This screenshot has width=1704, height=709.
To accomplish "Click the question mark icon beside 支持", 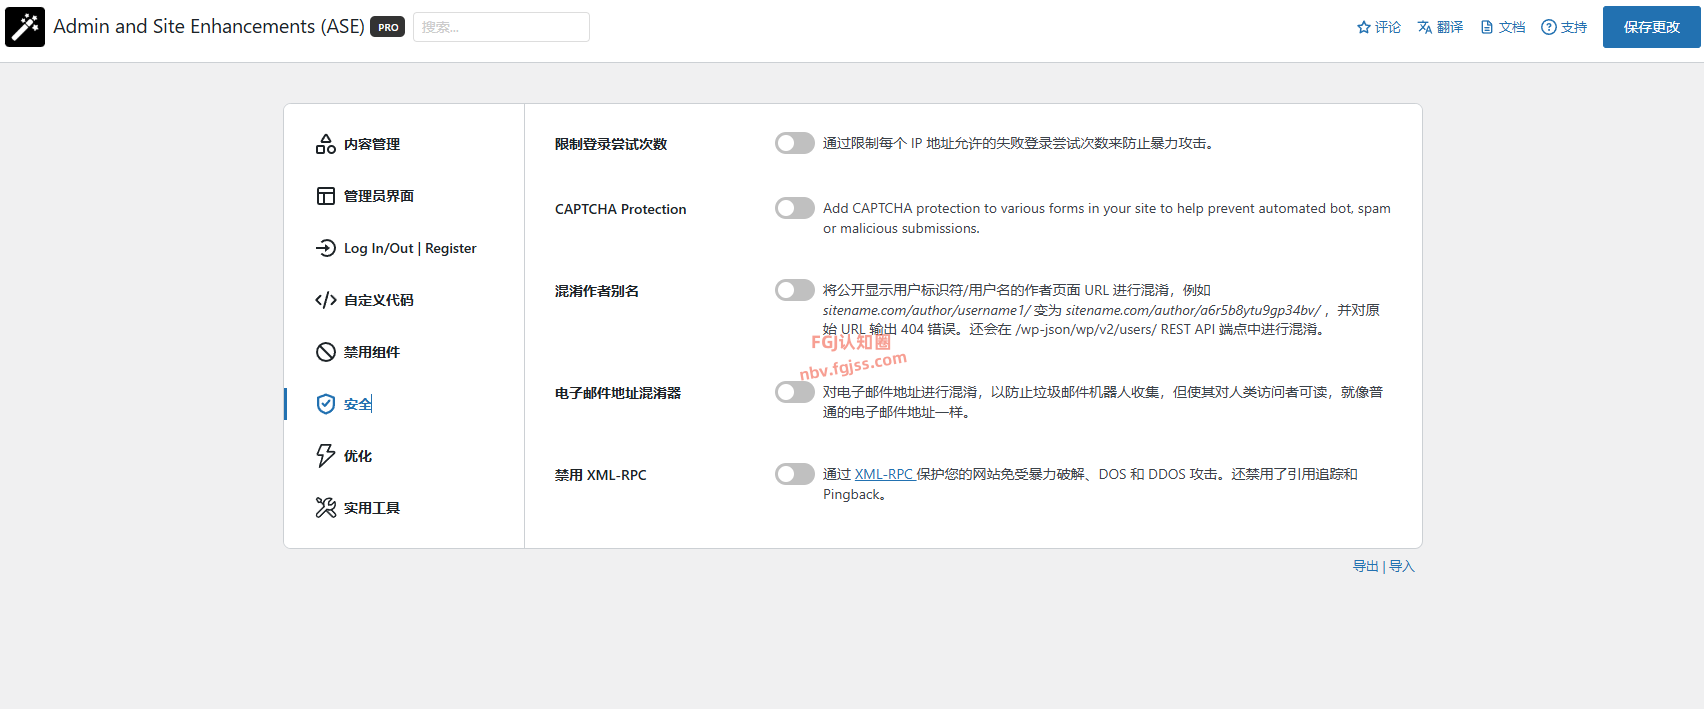I will coord(1549,27).
